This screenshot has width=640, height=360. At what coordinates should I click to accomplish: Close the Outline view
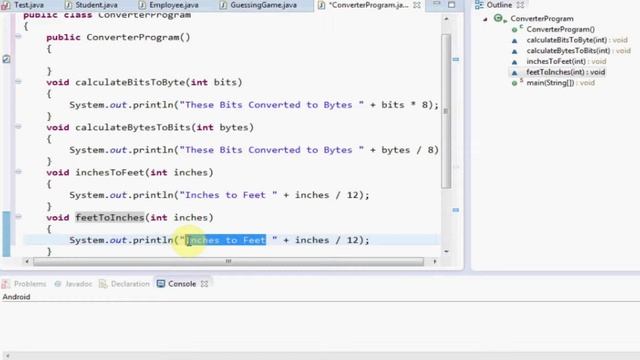point(520,5)
